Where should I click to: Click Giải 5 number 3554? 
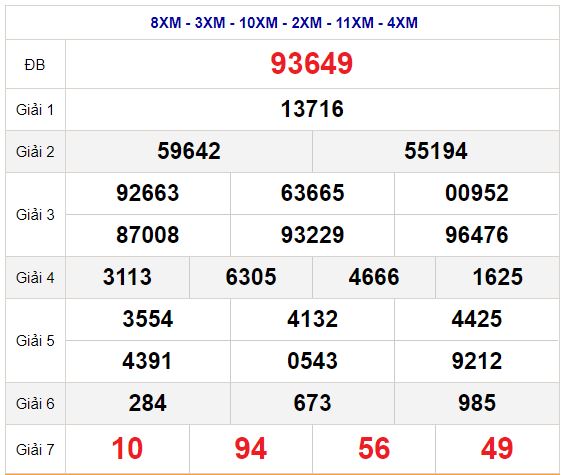pyautogui.click(x=148, y=319)
